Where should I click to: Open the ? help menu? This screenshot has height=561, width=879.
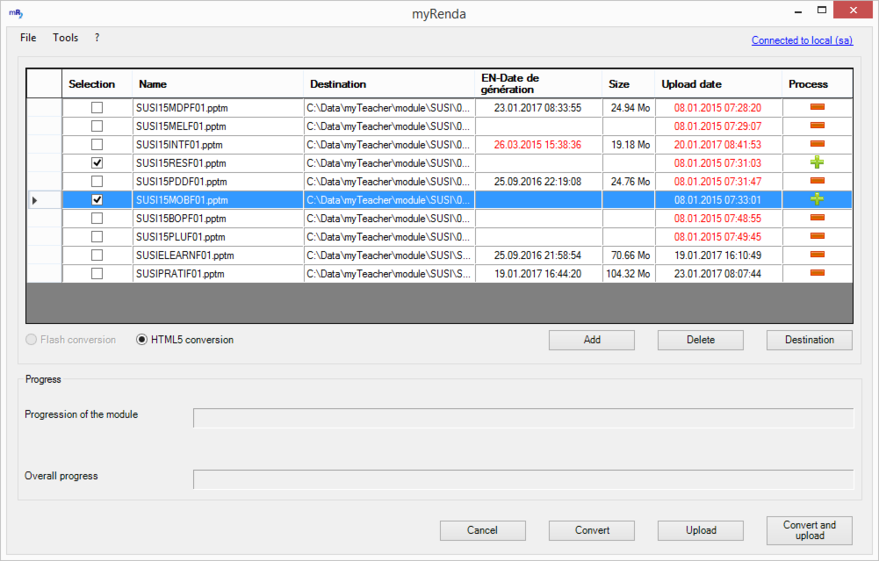click(x=97, y=38)
